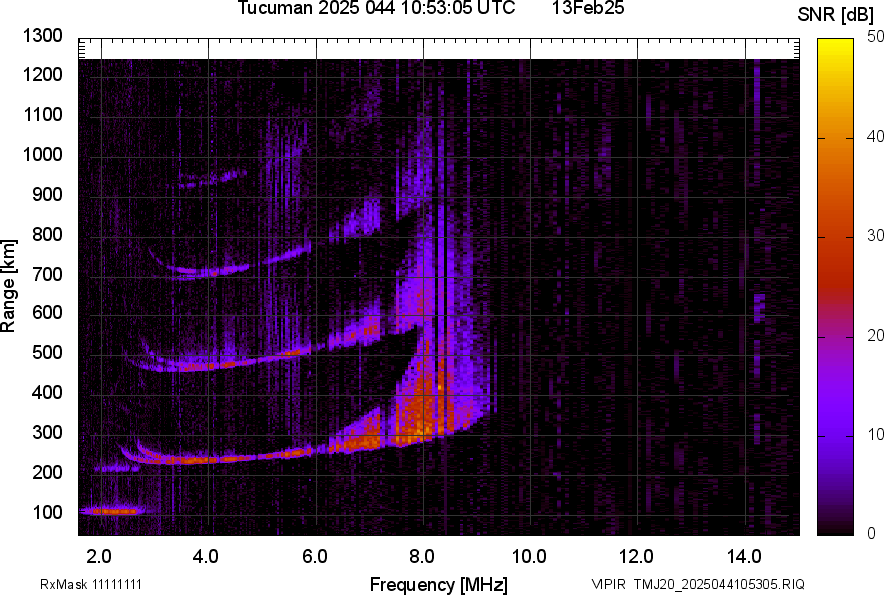Click the VIPIR label in footer
This screenshot has height=595, width=884.
tap(607, 584)
